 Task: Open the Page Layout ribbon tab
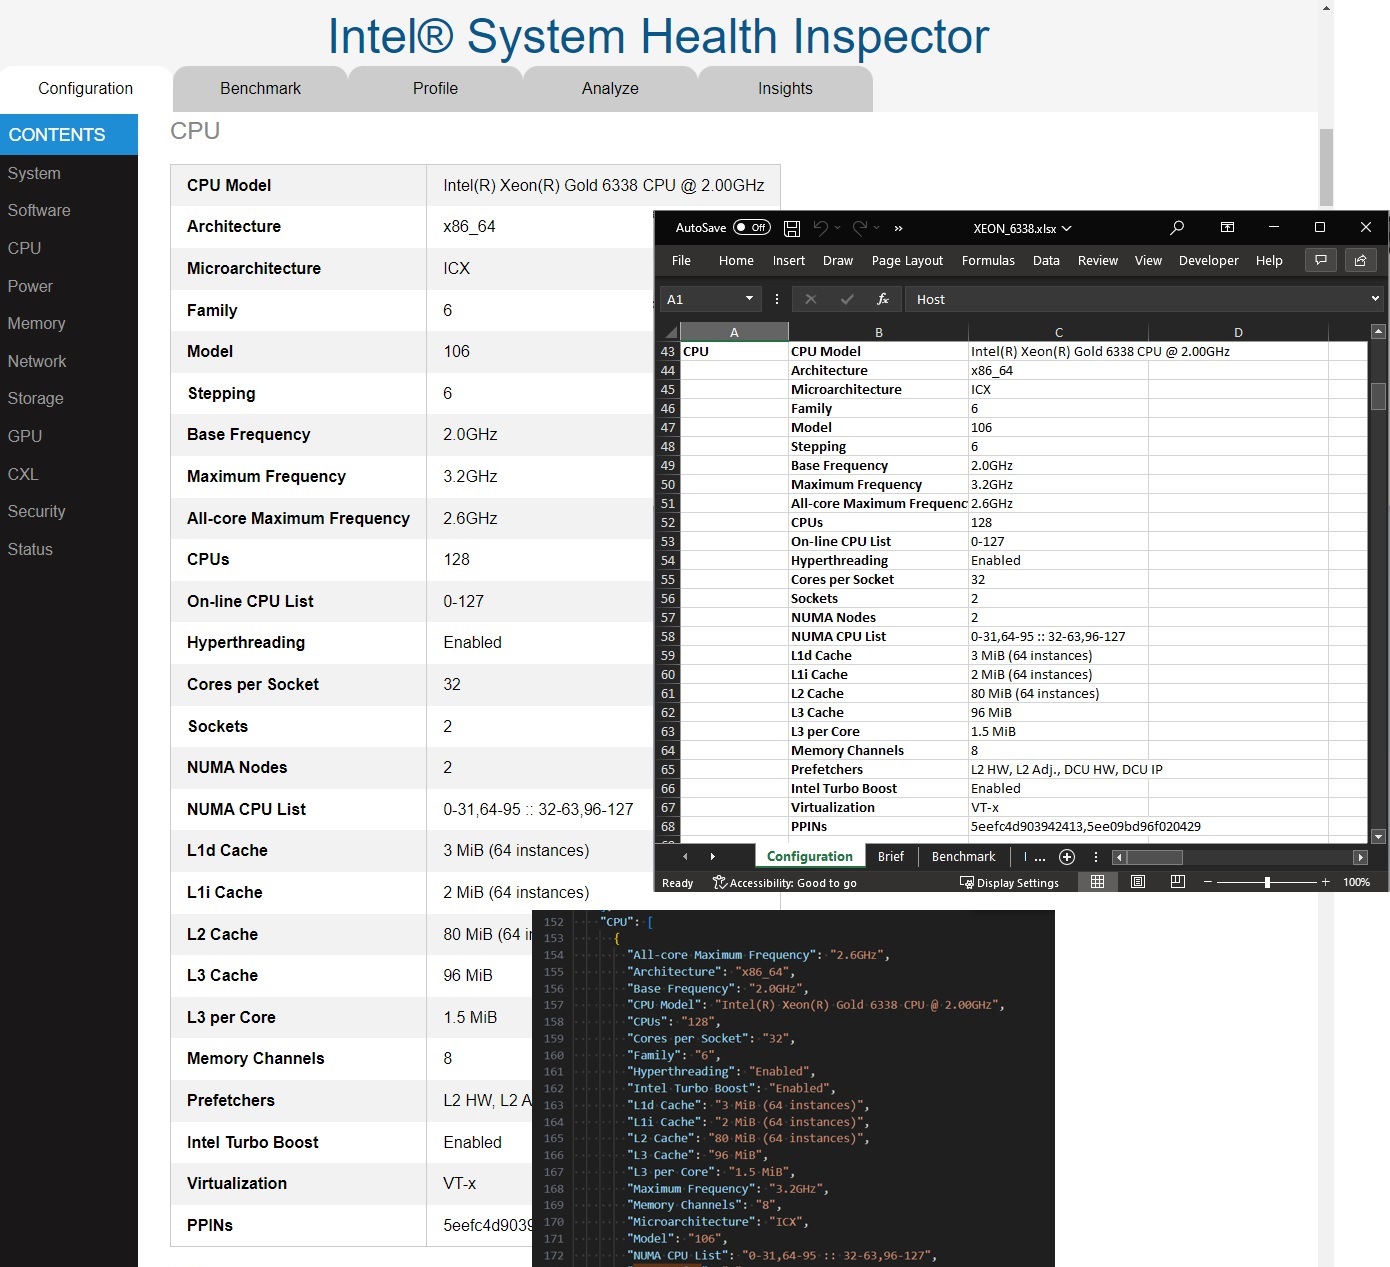pyautogui.click(x=907, y=260)
